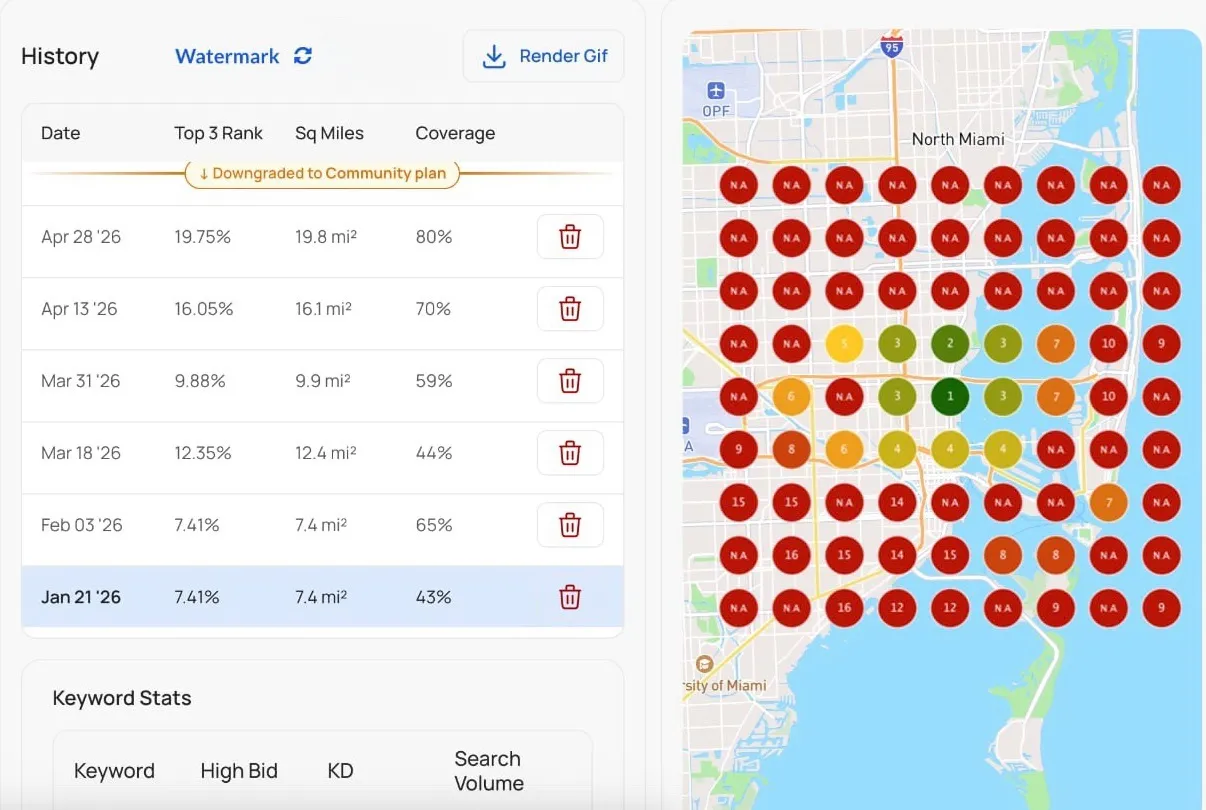Screen dimensions: 1206x810
Task: Click the 19.8 mi² area value
Action: (x=326, y=237)
